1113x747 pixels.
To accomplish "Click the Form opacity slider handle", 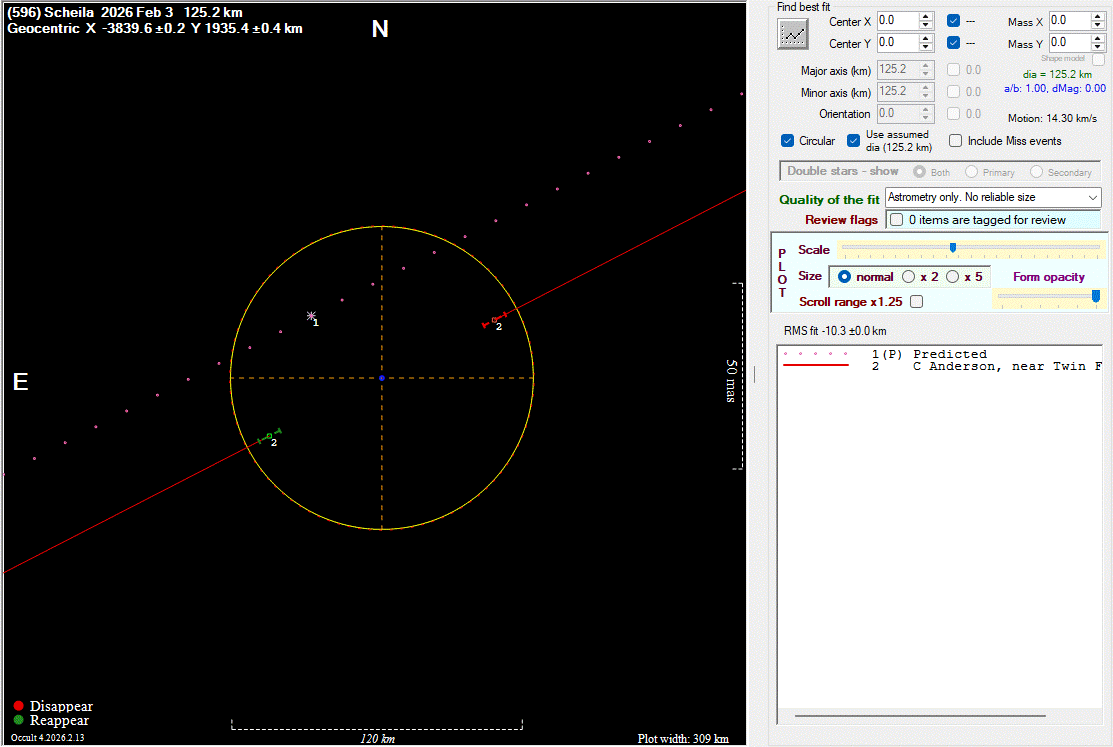I will pos(1096,296).
